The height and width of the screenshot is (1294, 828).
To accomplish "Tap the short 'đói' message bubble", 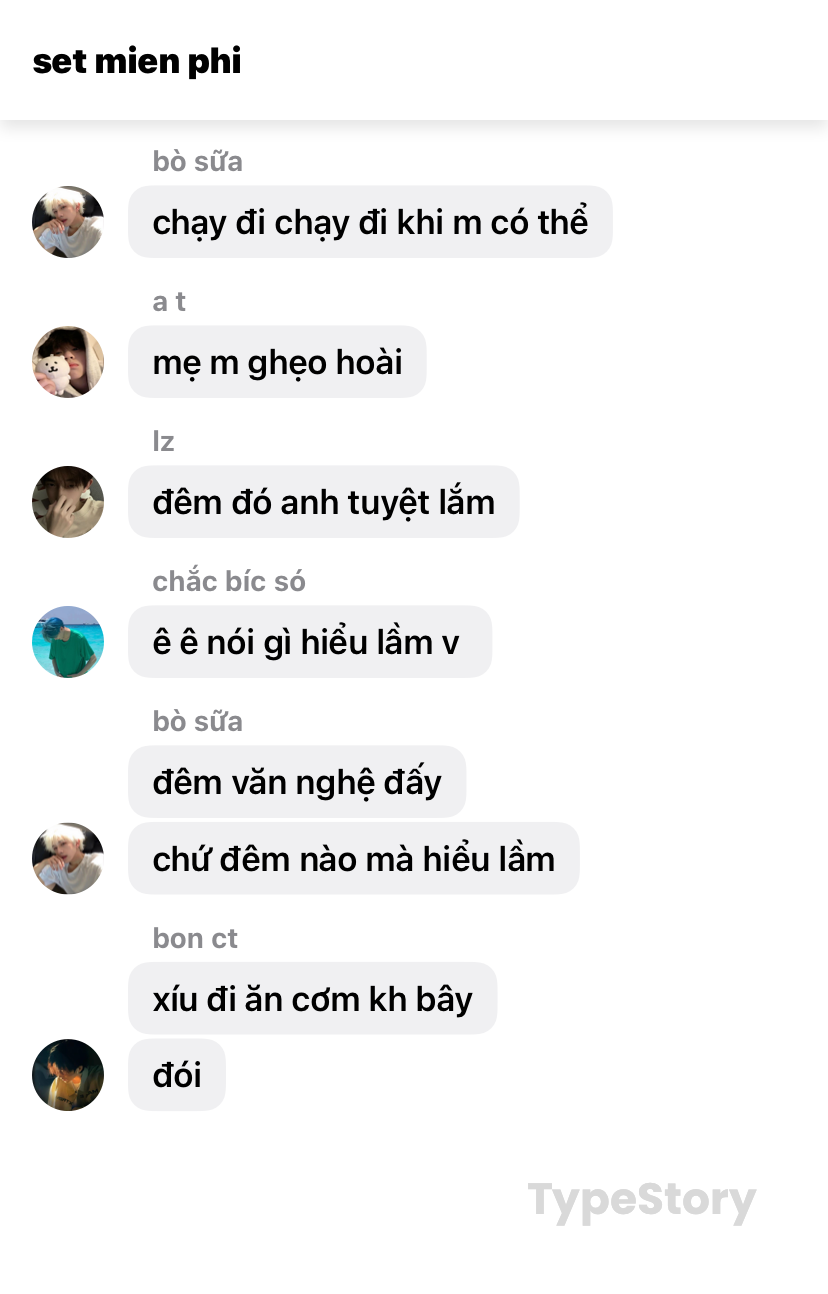I will tap(177, 1075).
